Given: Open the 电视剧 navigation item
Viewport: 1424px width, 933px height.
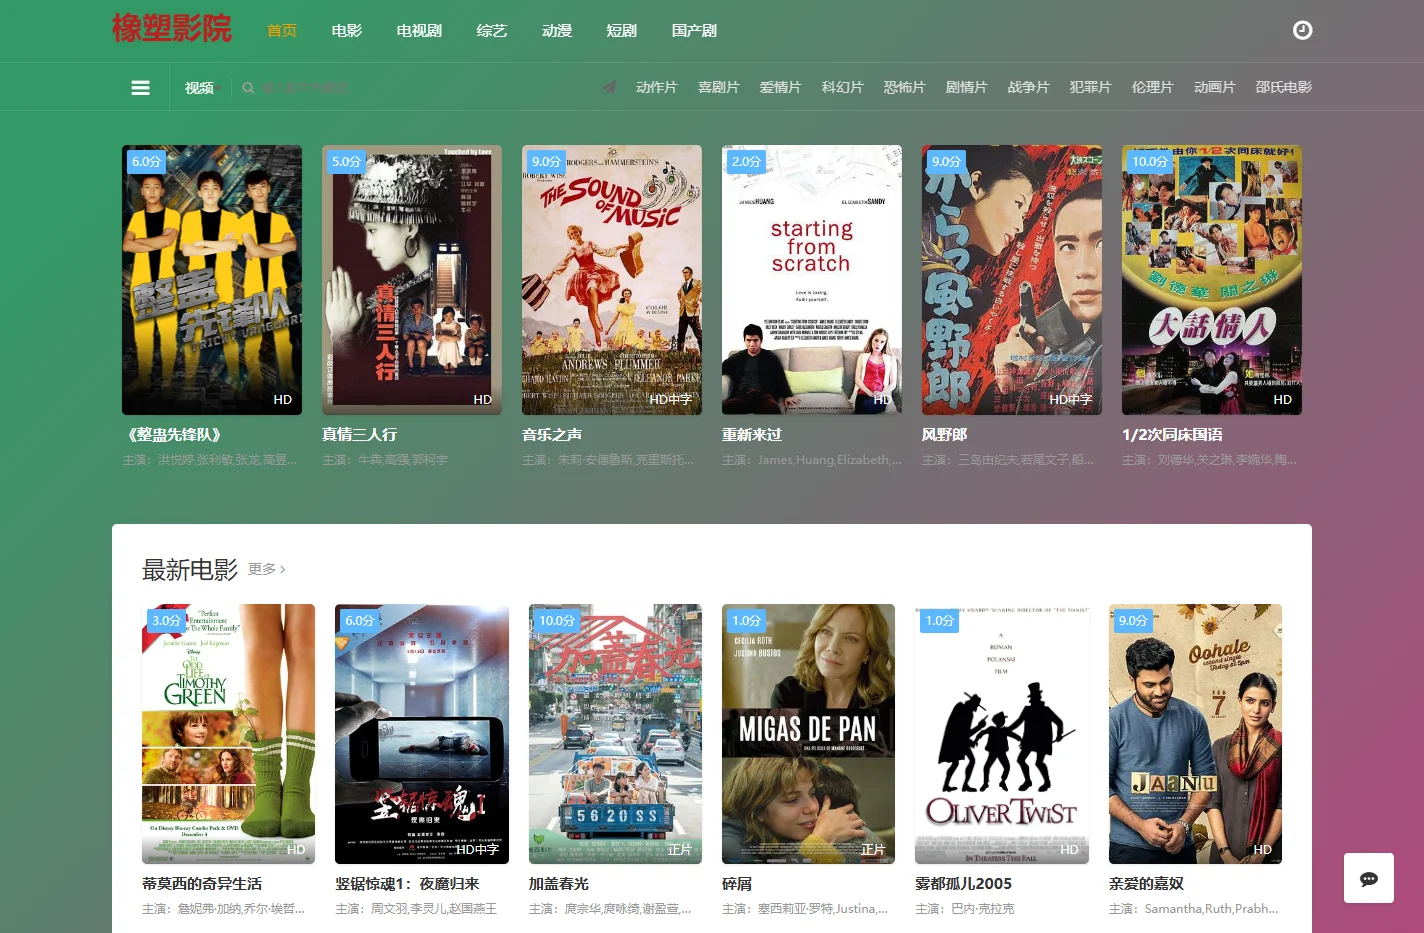Looking at the screenshot, I should pyautogui.click(x=419, y=31).
